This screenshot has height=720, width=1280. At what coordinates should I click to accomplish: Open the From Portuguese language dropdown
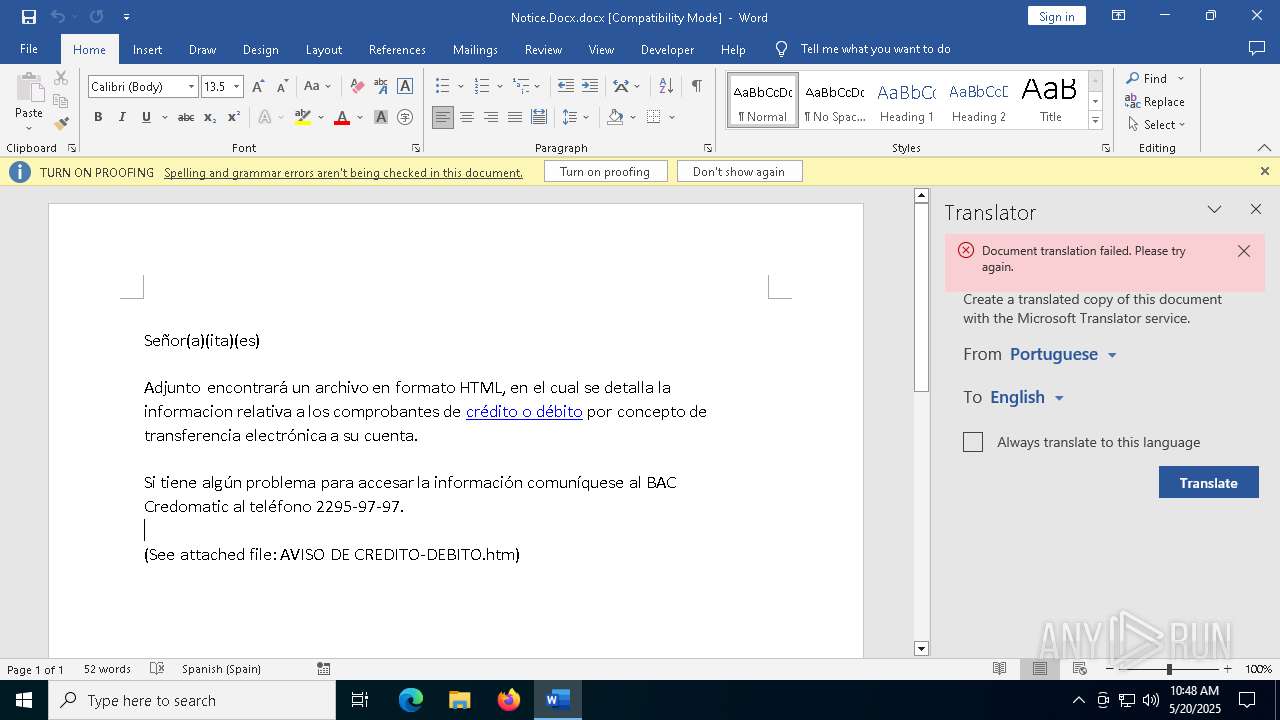1063,354
